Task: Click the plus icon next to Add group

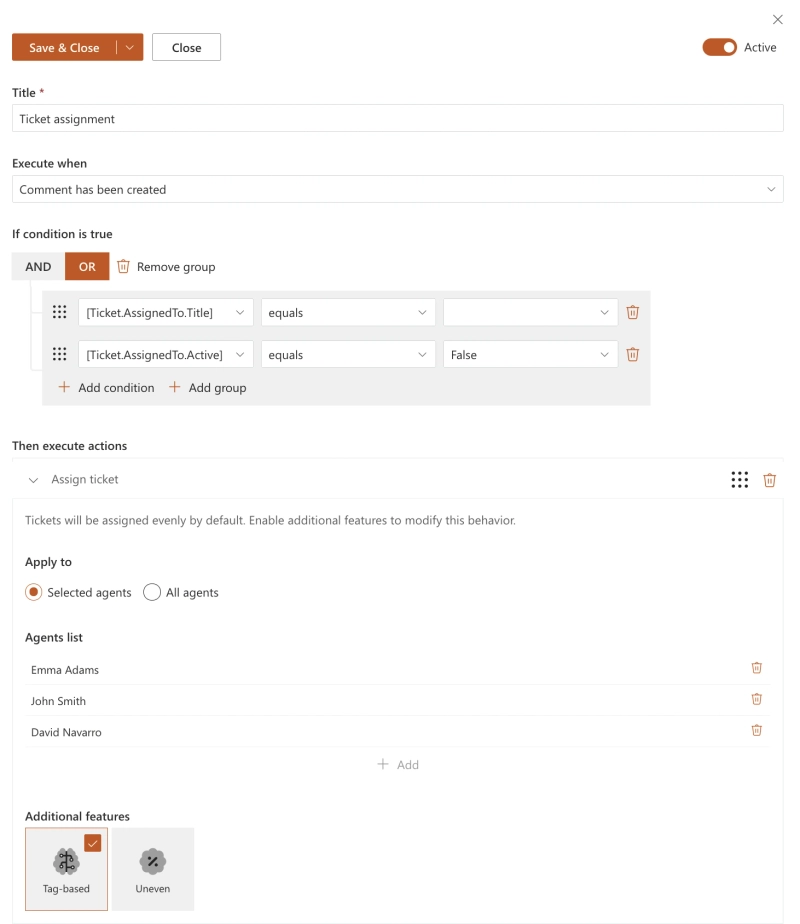Action: 174,387
